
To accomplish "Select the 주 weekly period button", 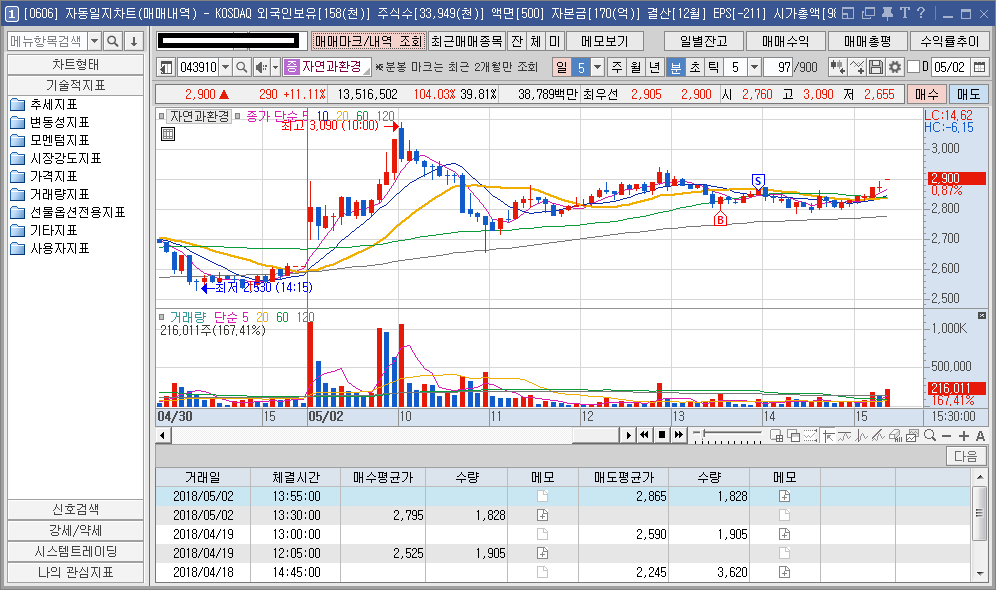I will point(617,67).
